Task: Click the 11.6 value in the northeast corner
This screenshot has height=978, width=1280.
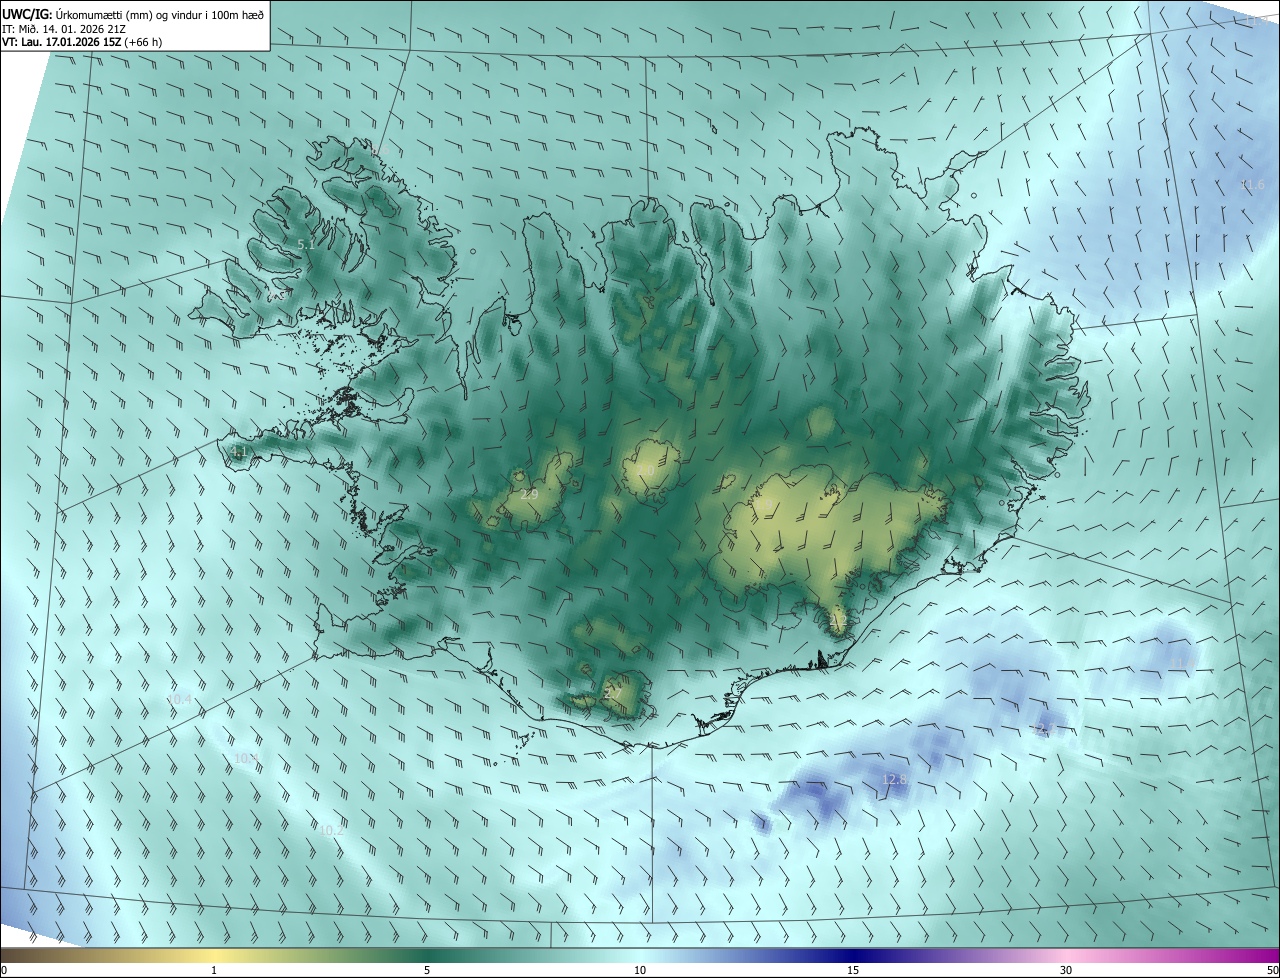Action: 1252,185
